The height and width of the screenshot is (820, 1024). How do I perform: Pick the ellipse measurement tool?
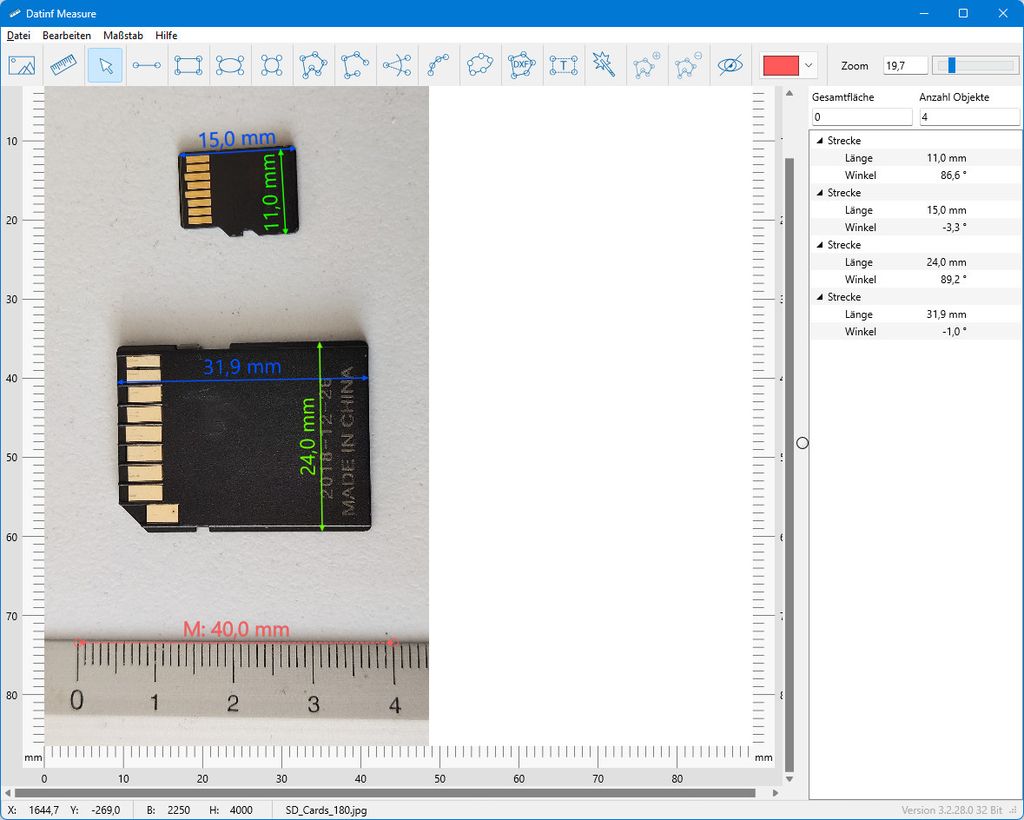pos(230,65)
